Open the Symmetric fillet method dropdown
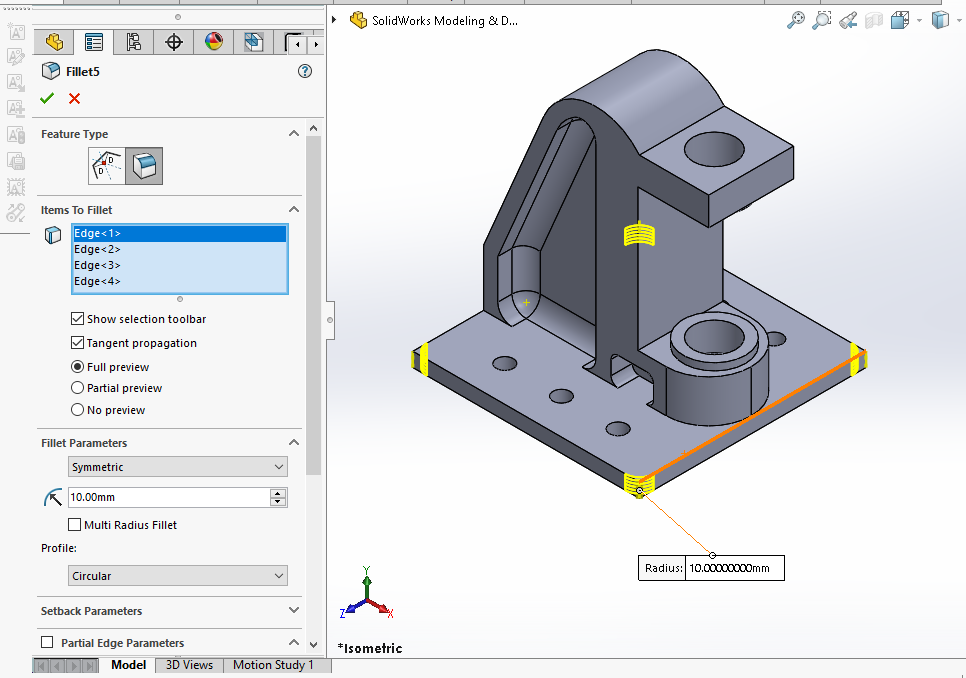The image size is (966, 678). coord(178,467)
